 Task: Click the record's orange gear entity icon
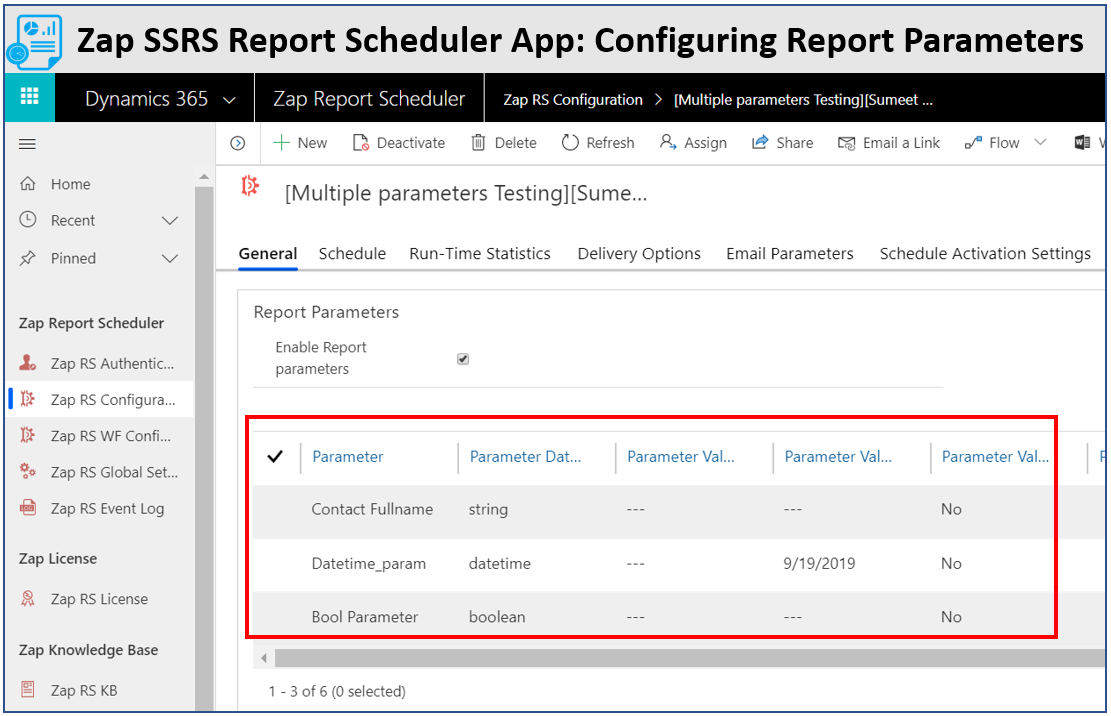click(250, 186)
